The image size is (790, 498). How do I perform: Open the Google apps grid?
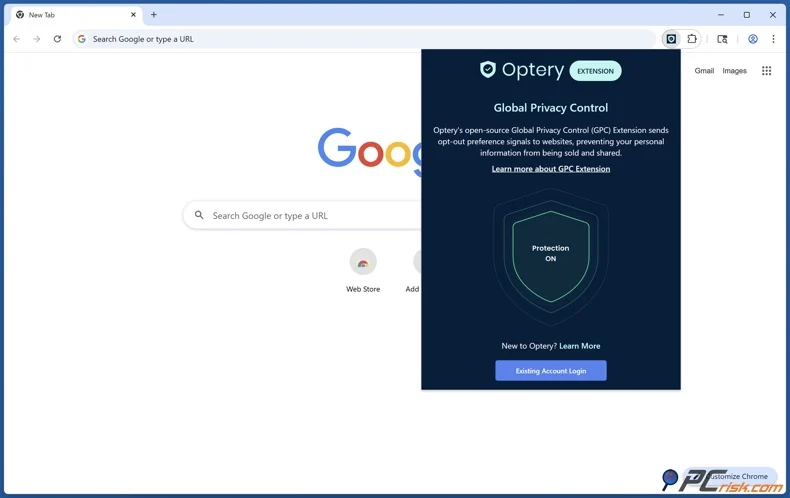[766, 71]
